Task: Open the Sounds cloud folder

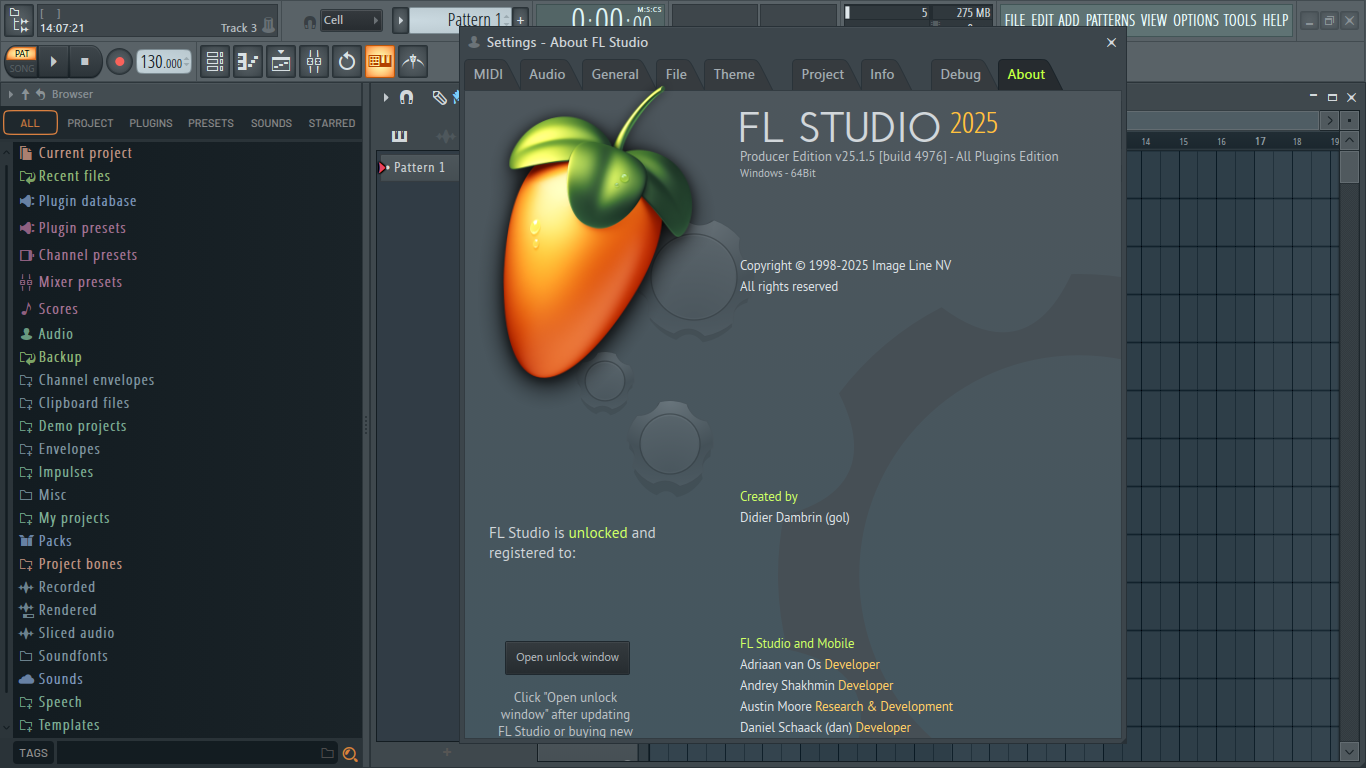Action: 51,679
